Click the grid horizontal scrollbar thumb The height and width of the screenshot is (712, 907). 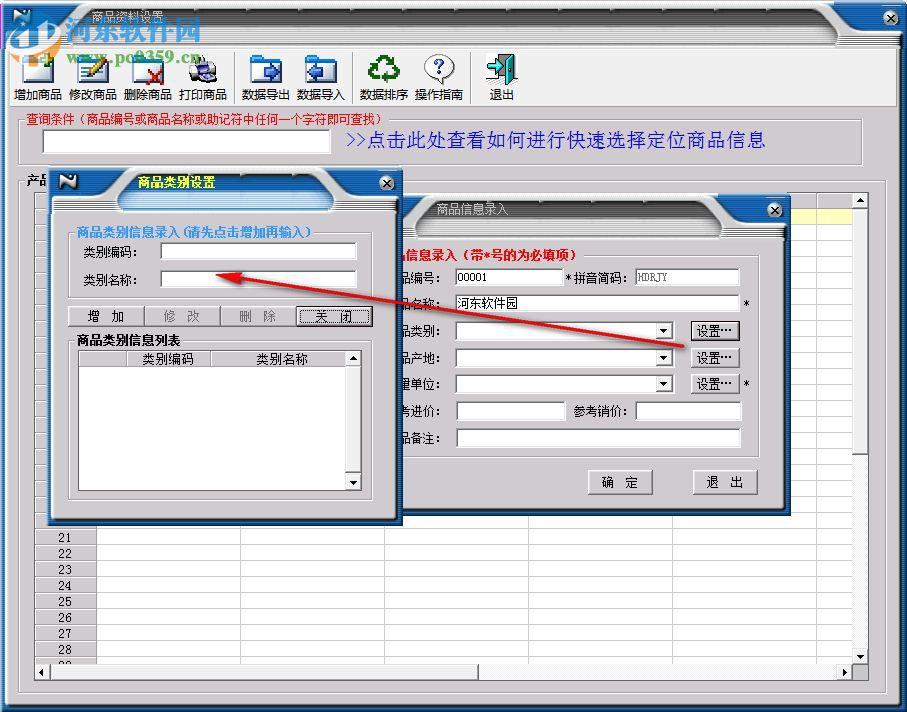click(264, 672)
